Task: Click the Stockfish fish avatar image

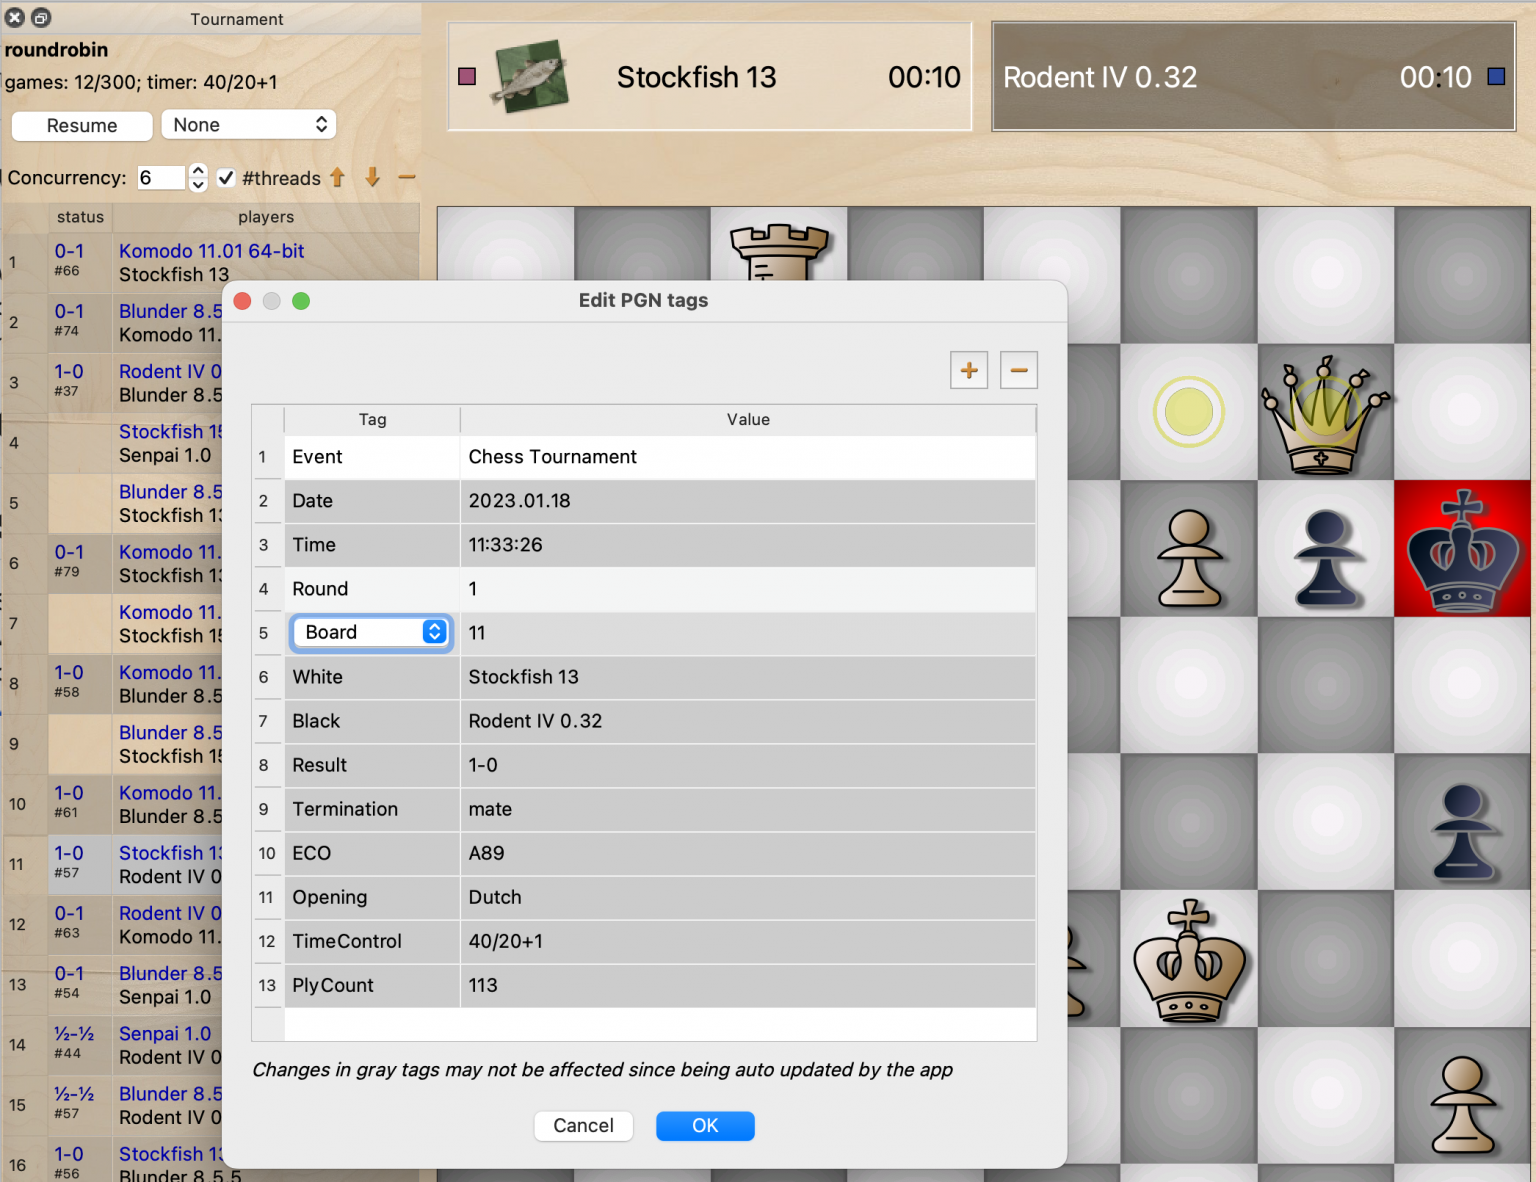Action: (529, 76)
